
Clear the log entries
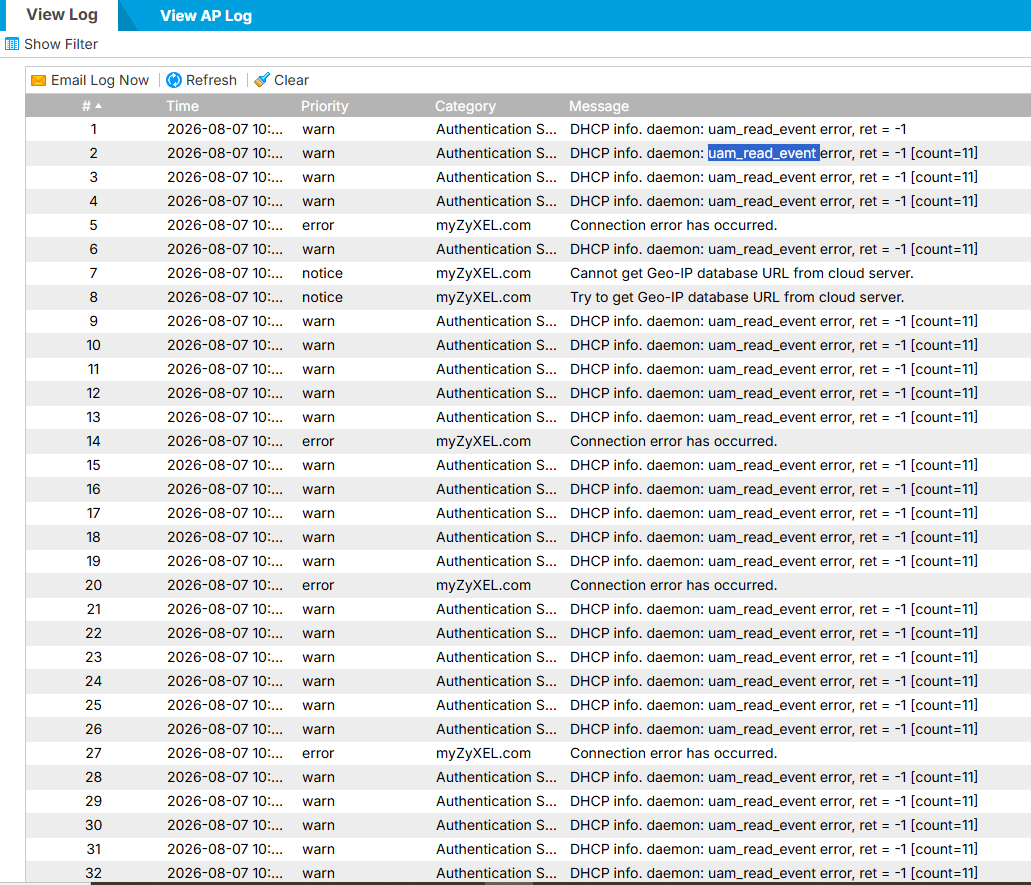click(x=291, y=80)
